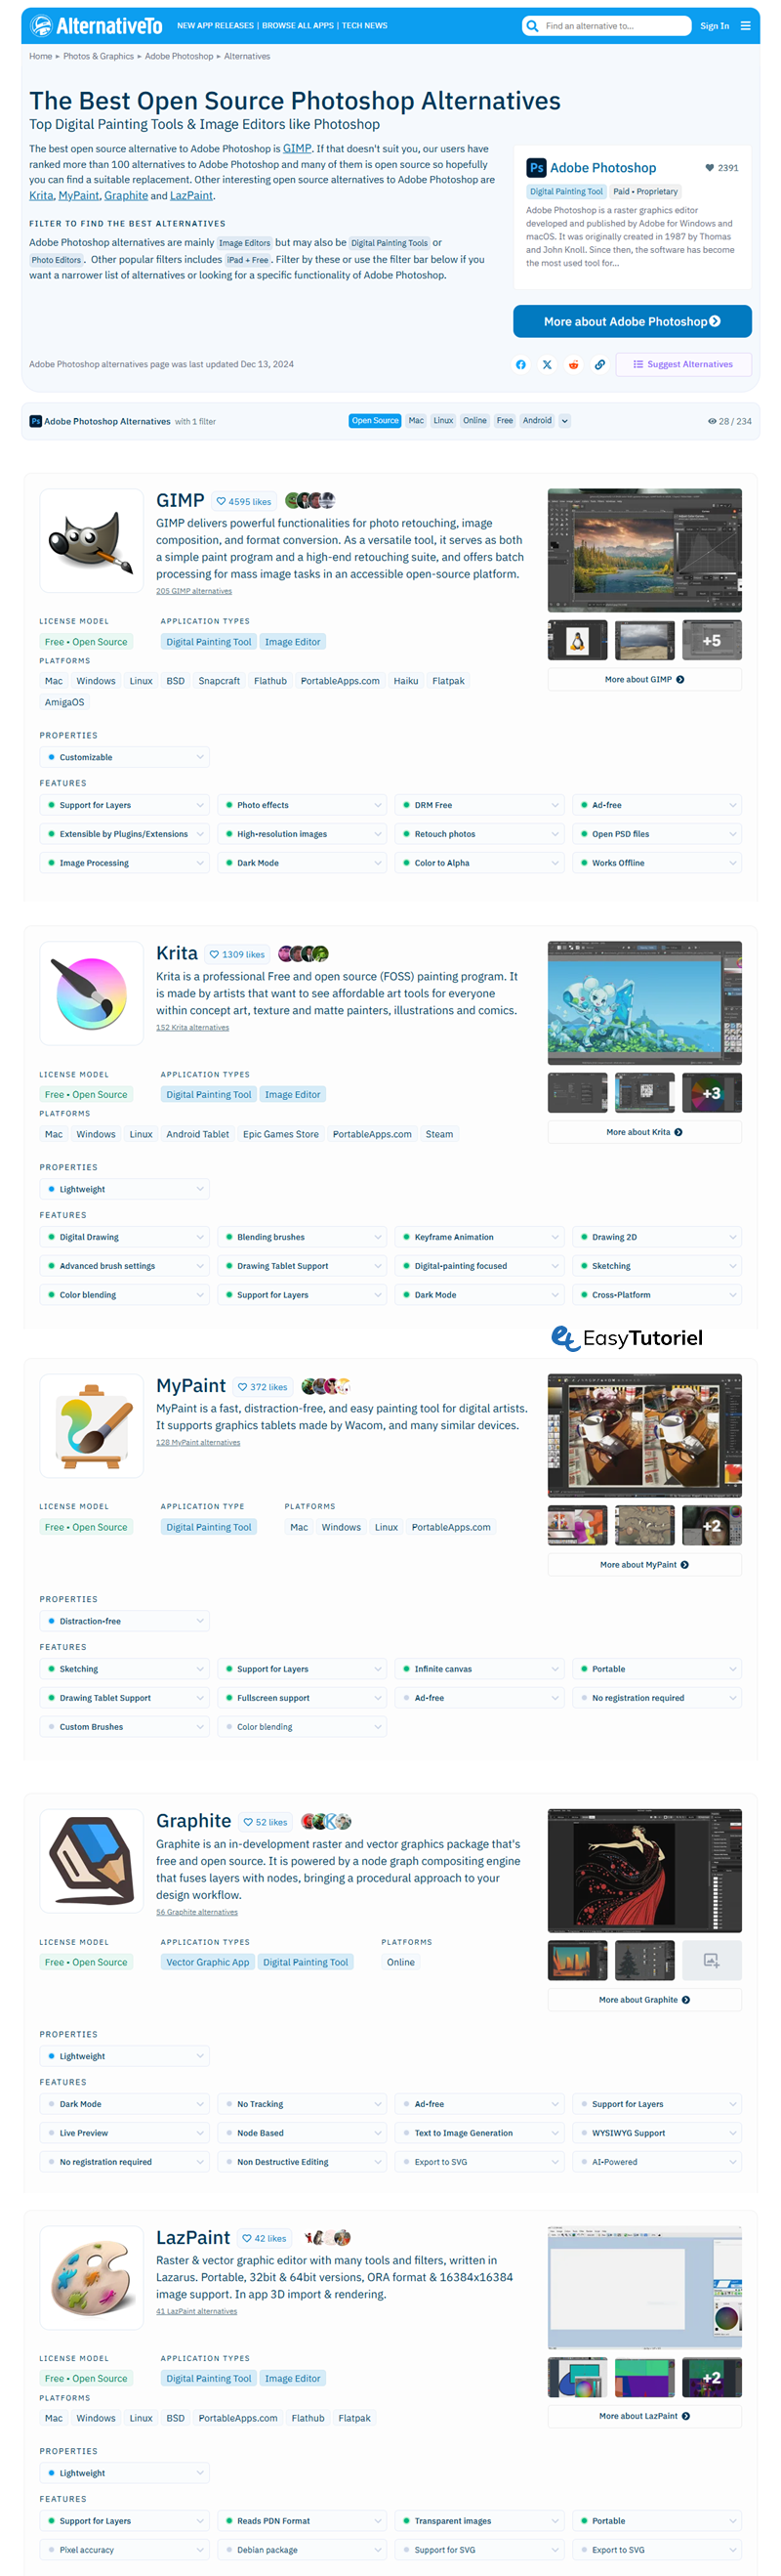Open More about Graphite link
The image size is (781, 2576).
[644, 2000]
